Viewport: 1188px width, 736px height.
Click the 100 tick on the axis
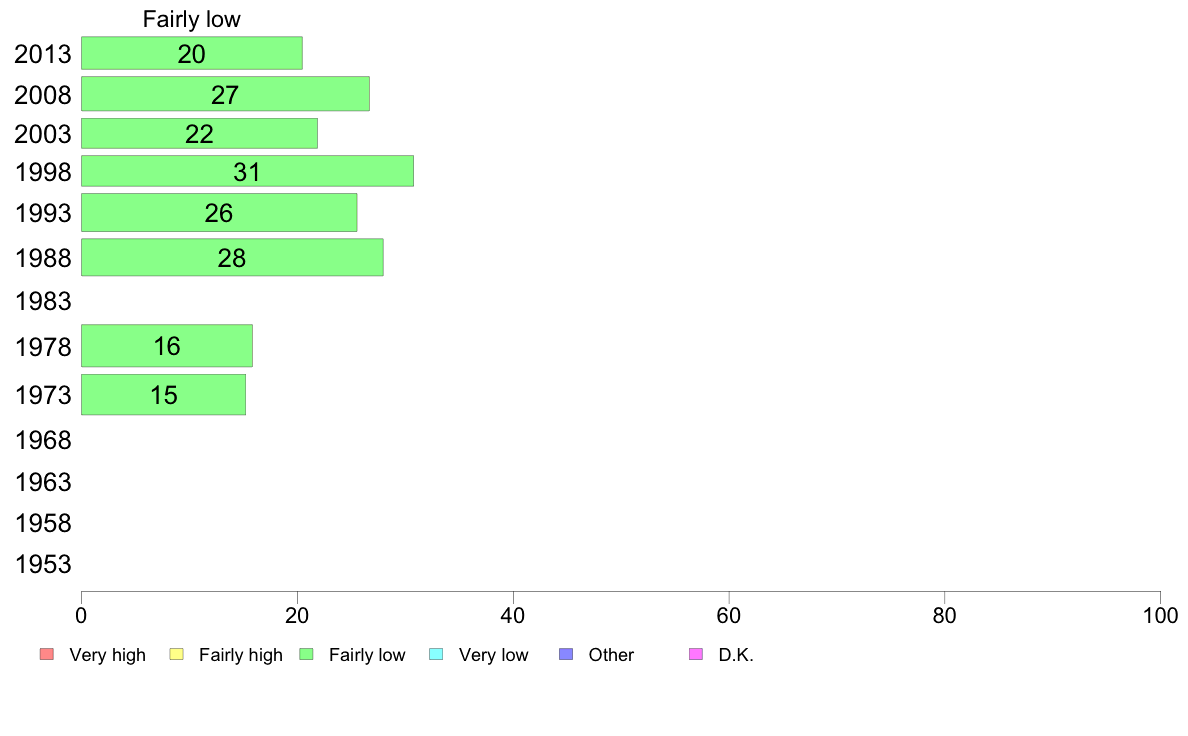1160,615
